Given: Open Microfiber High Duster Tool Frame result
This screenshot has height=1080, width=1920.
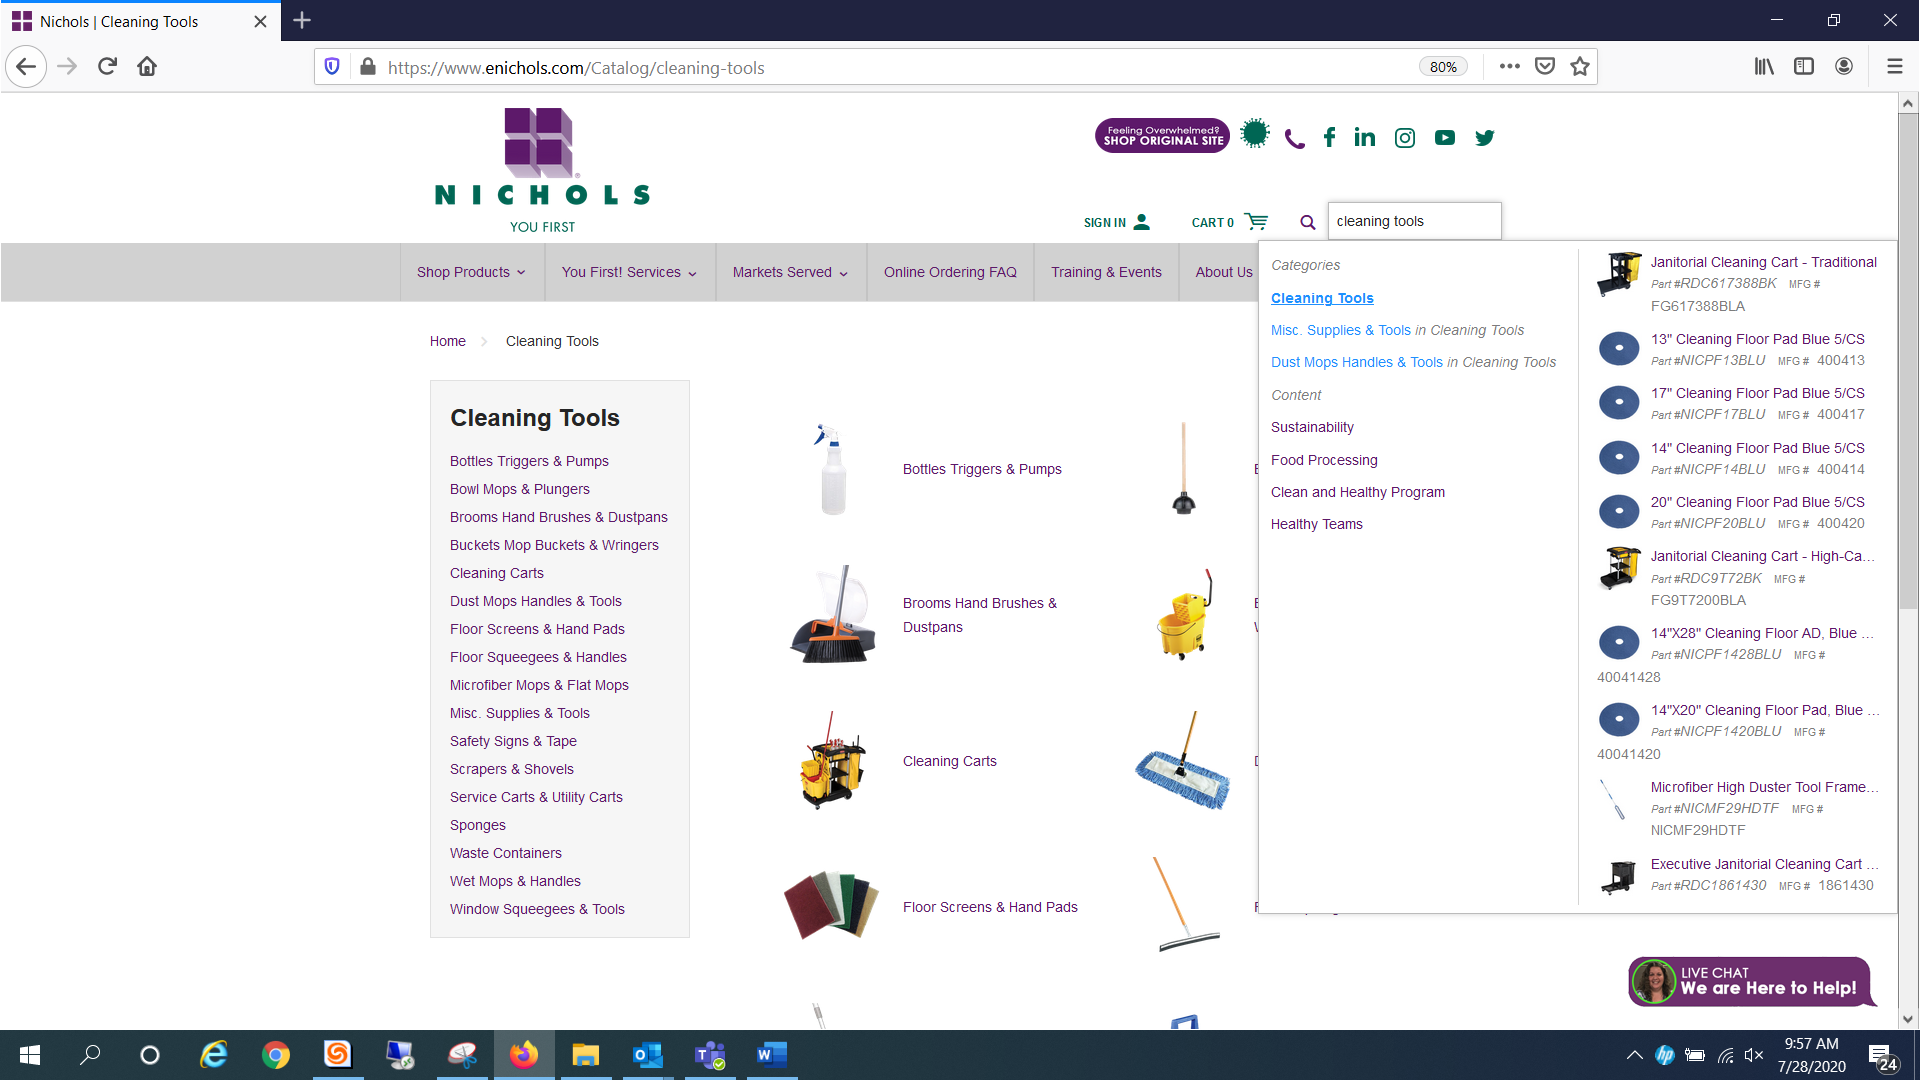Looking at the screenshot, I should [x=1765, y=787].
